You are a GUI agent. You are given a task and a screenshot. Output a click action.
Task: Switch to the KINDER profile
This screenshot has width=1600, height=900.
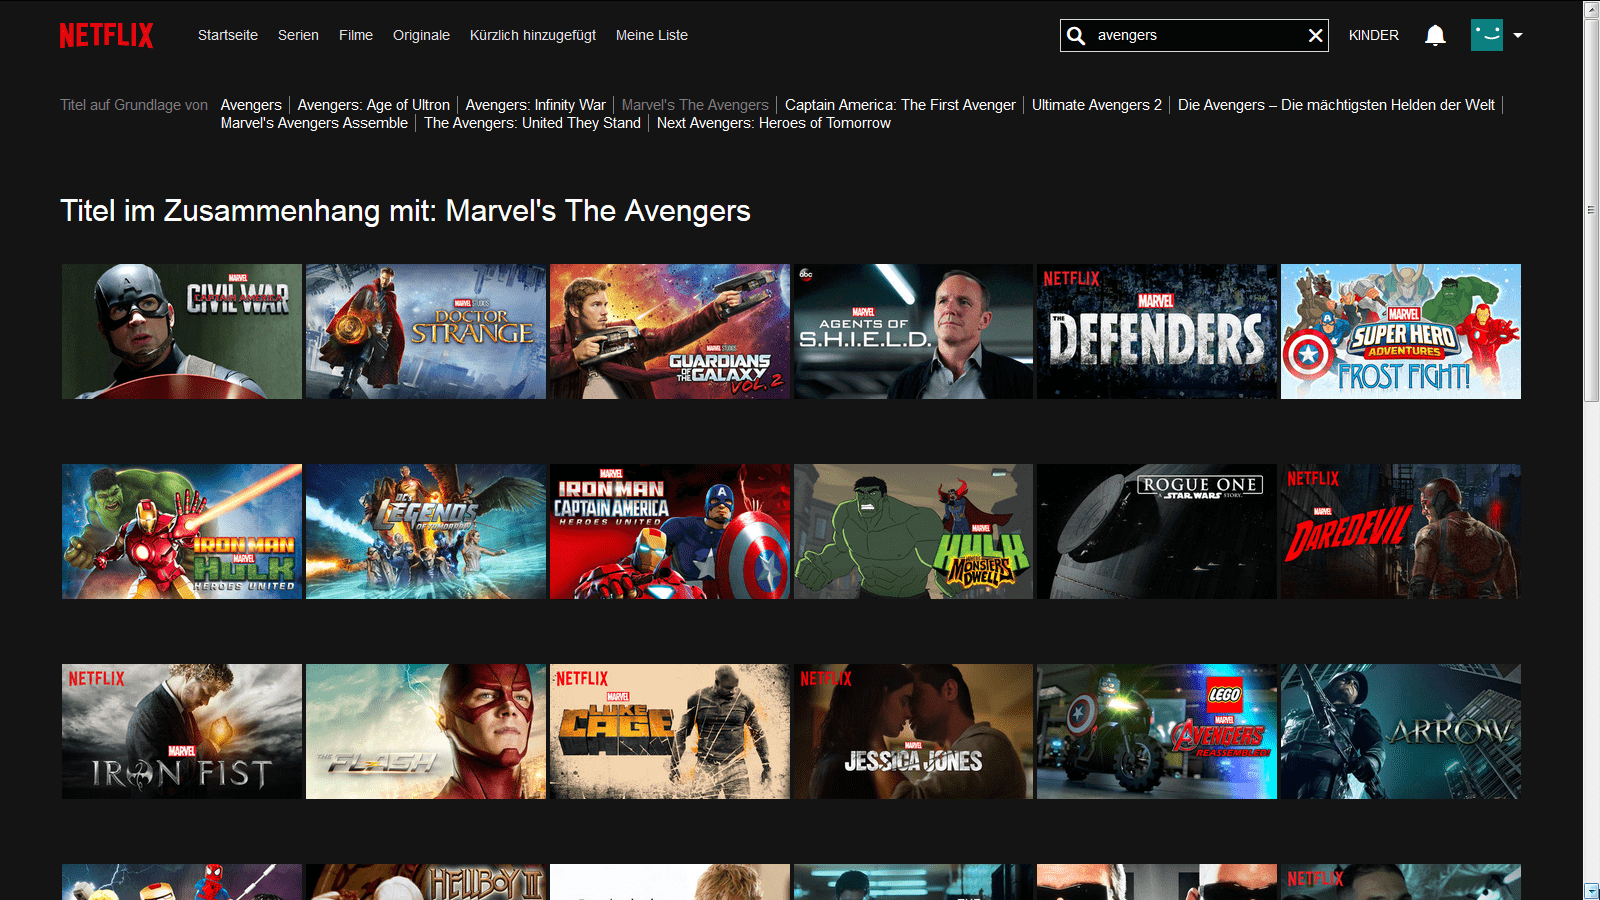[x=1374, y=35]
